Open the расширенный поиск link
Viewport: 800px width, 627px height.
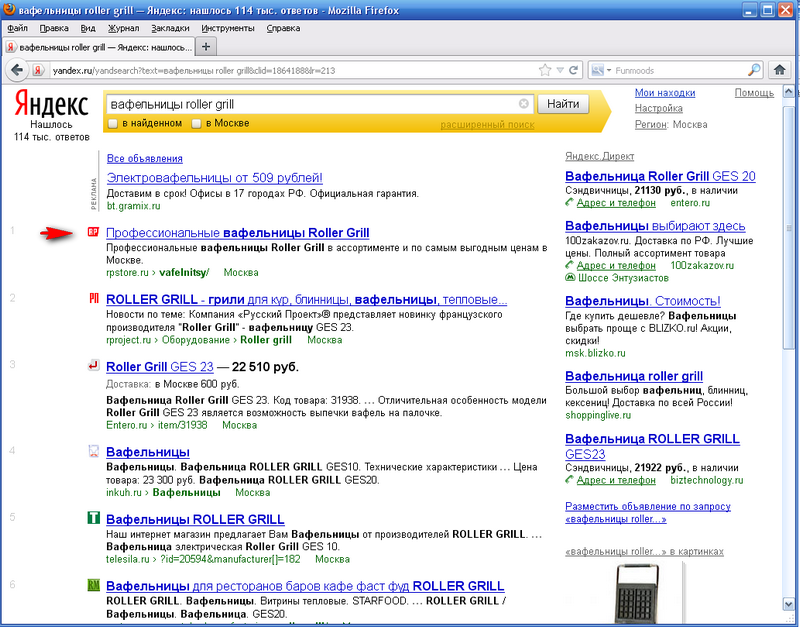point(487,124)
